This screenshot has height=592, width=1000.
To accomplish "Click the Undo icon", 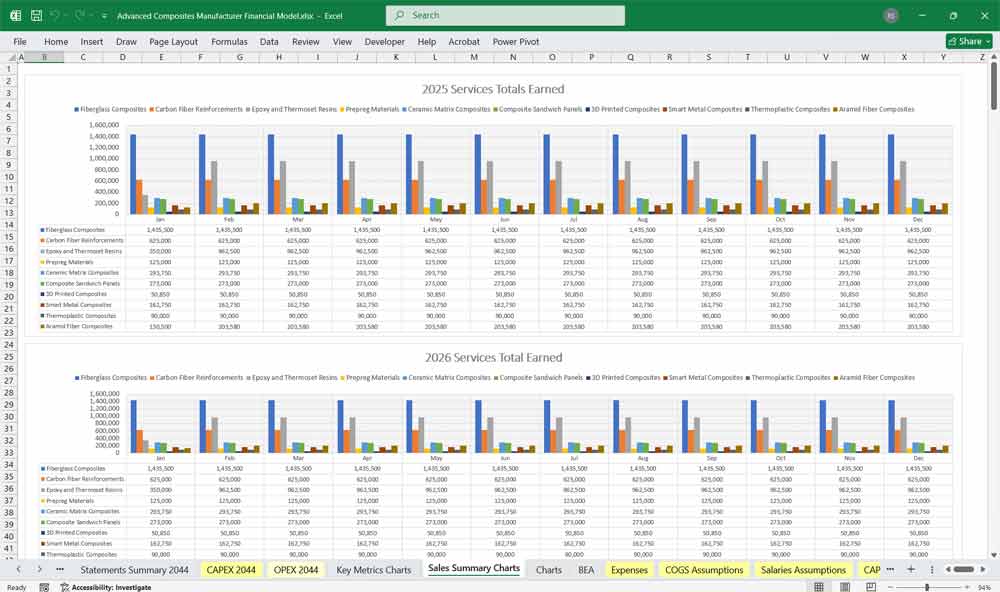I will point(55,16).
